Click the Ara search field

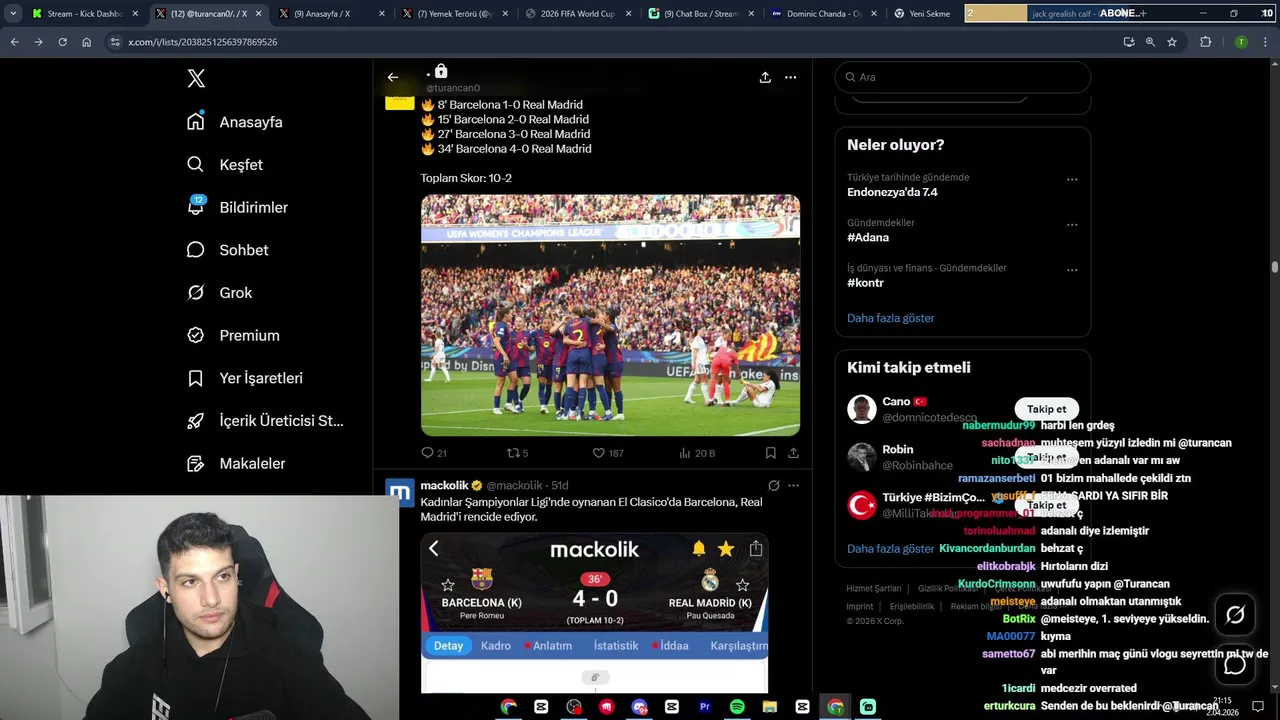click(963, 77)
